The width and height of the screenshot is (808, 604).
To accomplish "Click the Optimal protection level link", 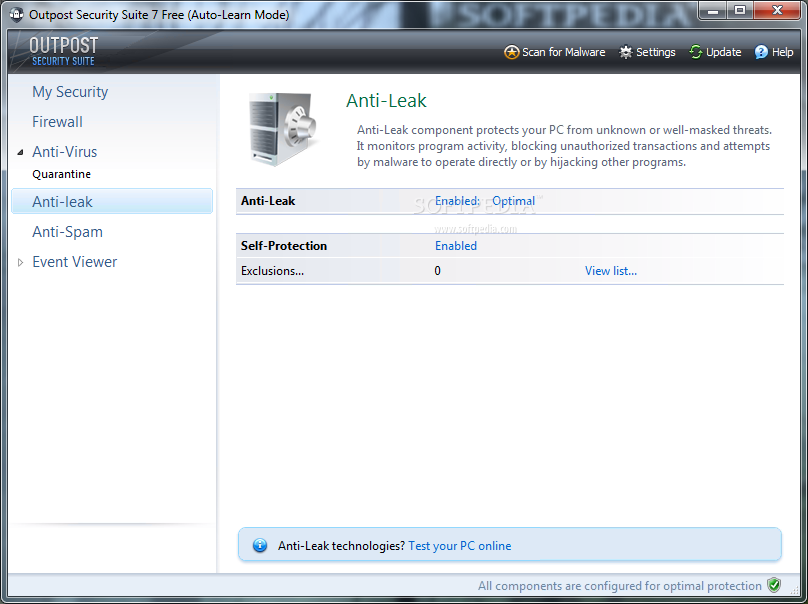I will [513, 201].
